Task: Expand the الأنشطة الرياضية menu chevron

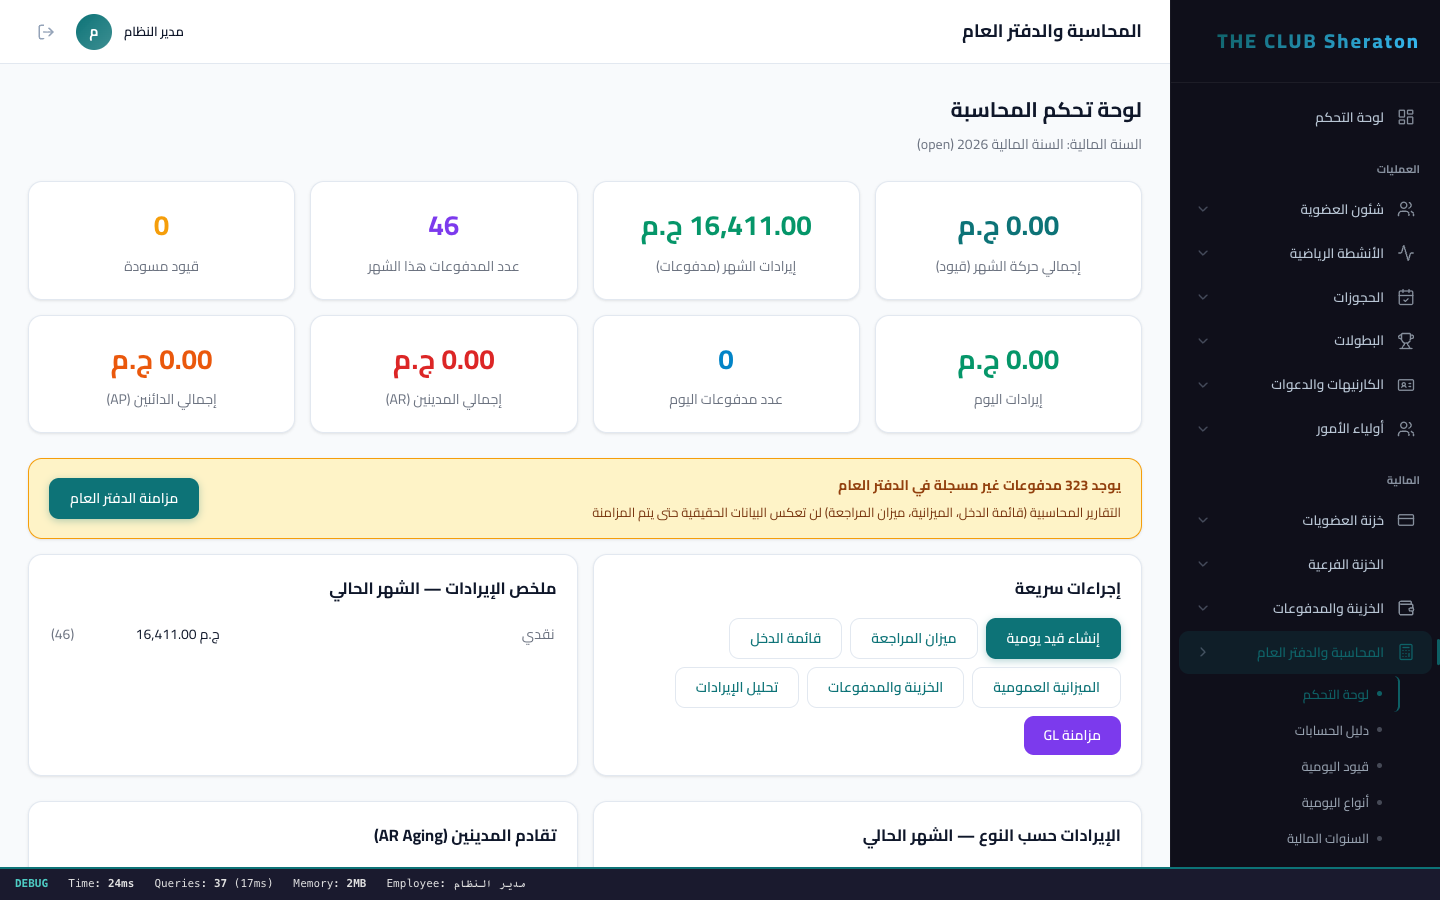Action: [x=1203, y=253]
